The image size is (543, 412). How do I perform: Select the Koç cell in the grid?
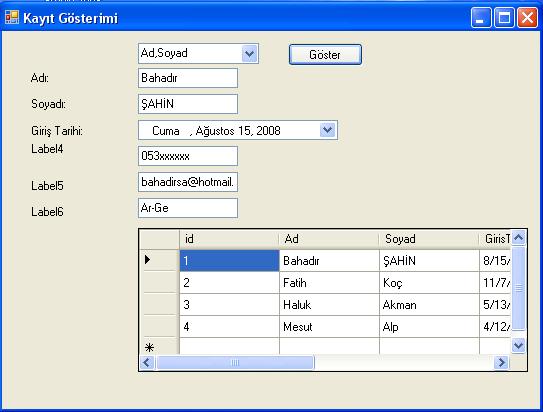[429, 283]
